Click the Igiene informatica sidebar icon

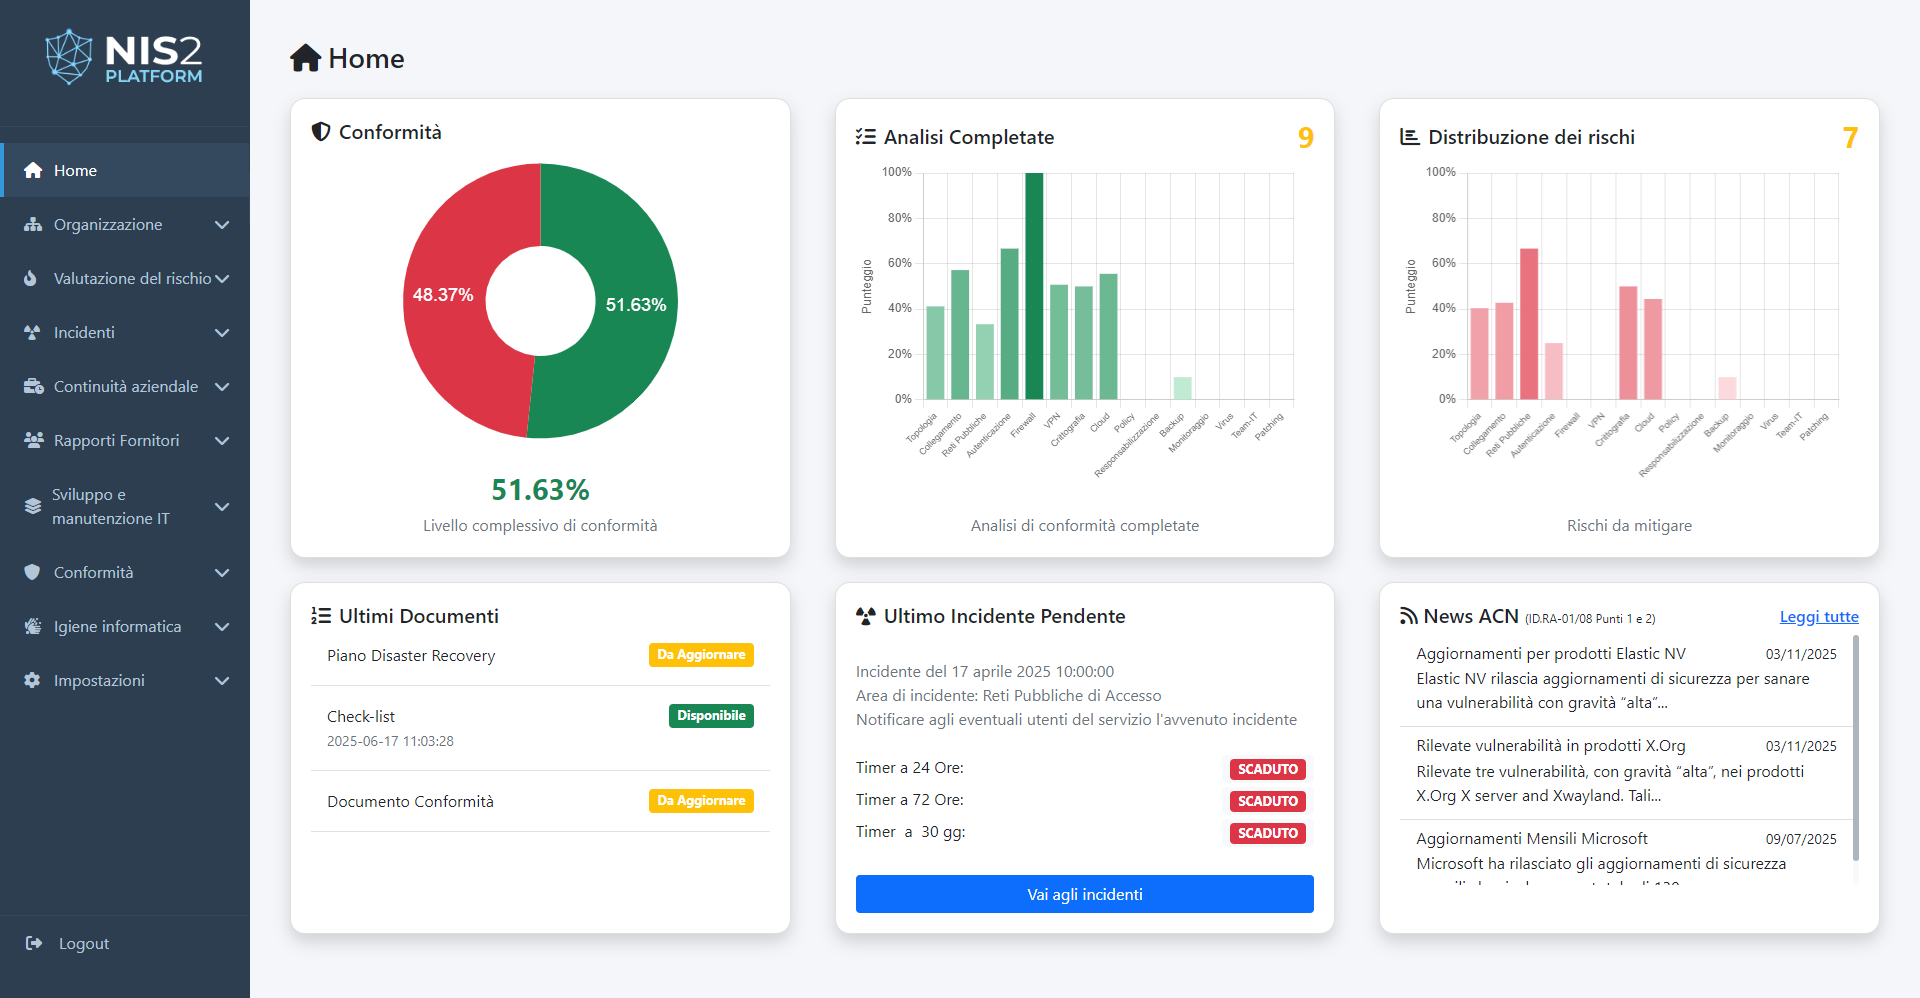coord(33,627)
